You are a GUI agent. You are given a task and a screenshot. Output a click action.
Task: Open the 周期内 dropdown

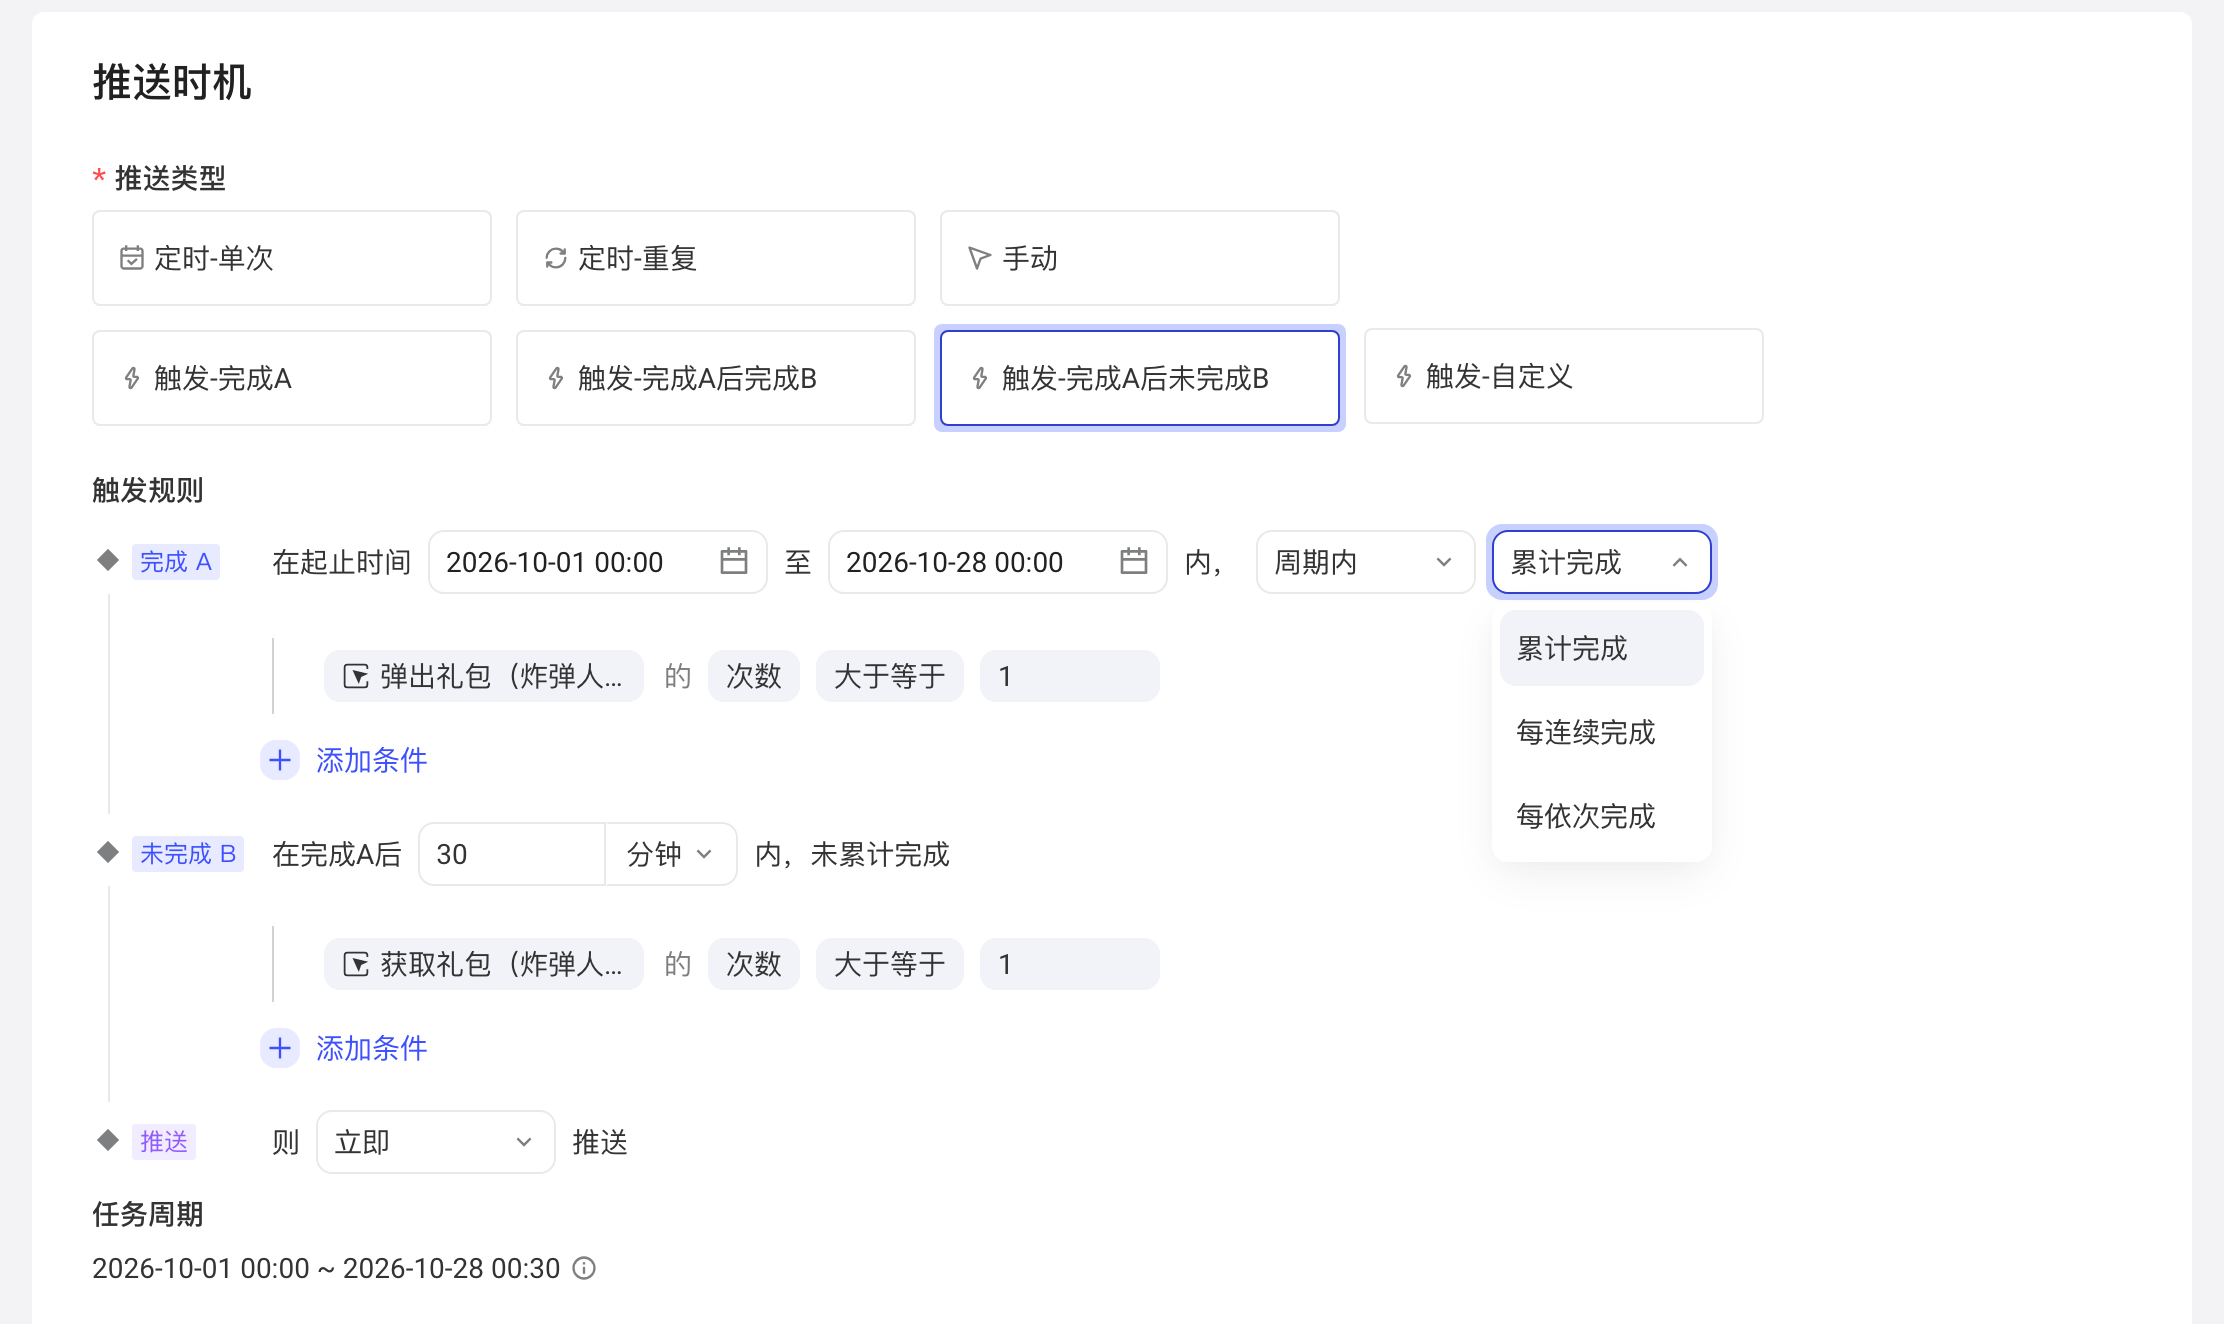[1366, 562]
